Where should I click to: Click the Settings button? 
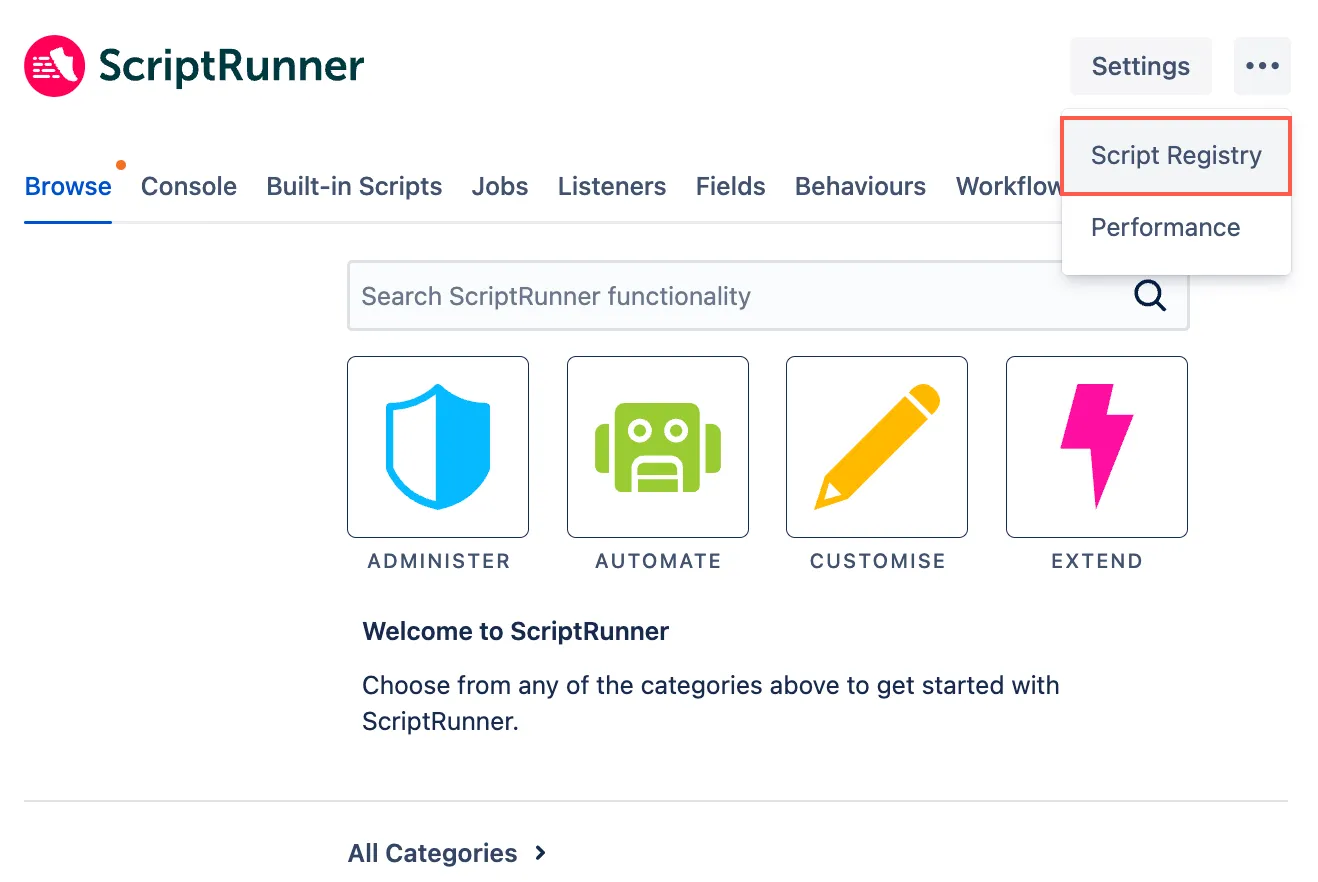[x=1141, y=66]
